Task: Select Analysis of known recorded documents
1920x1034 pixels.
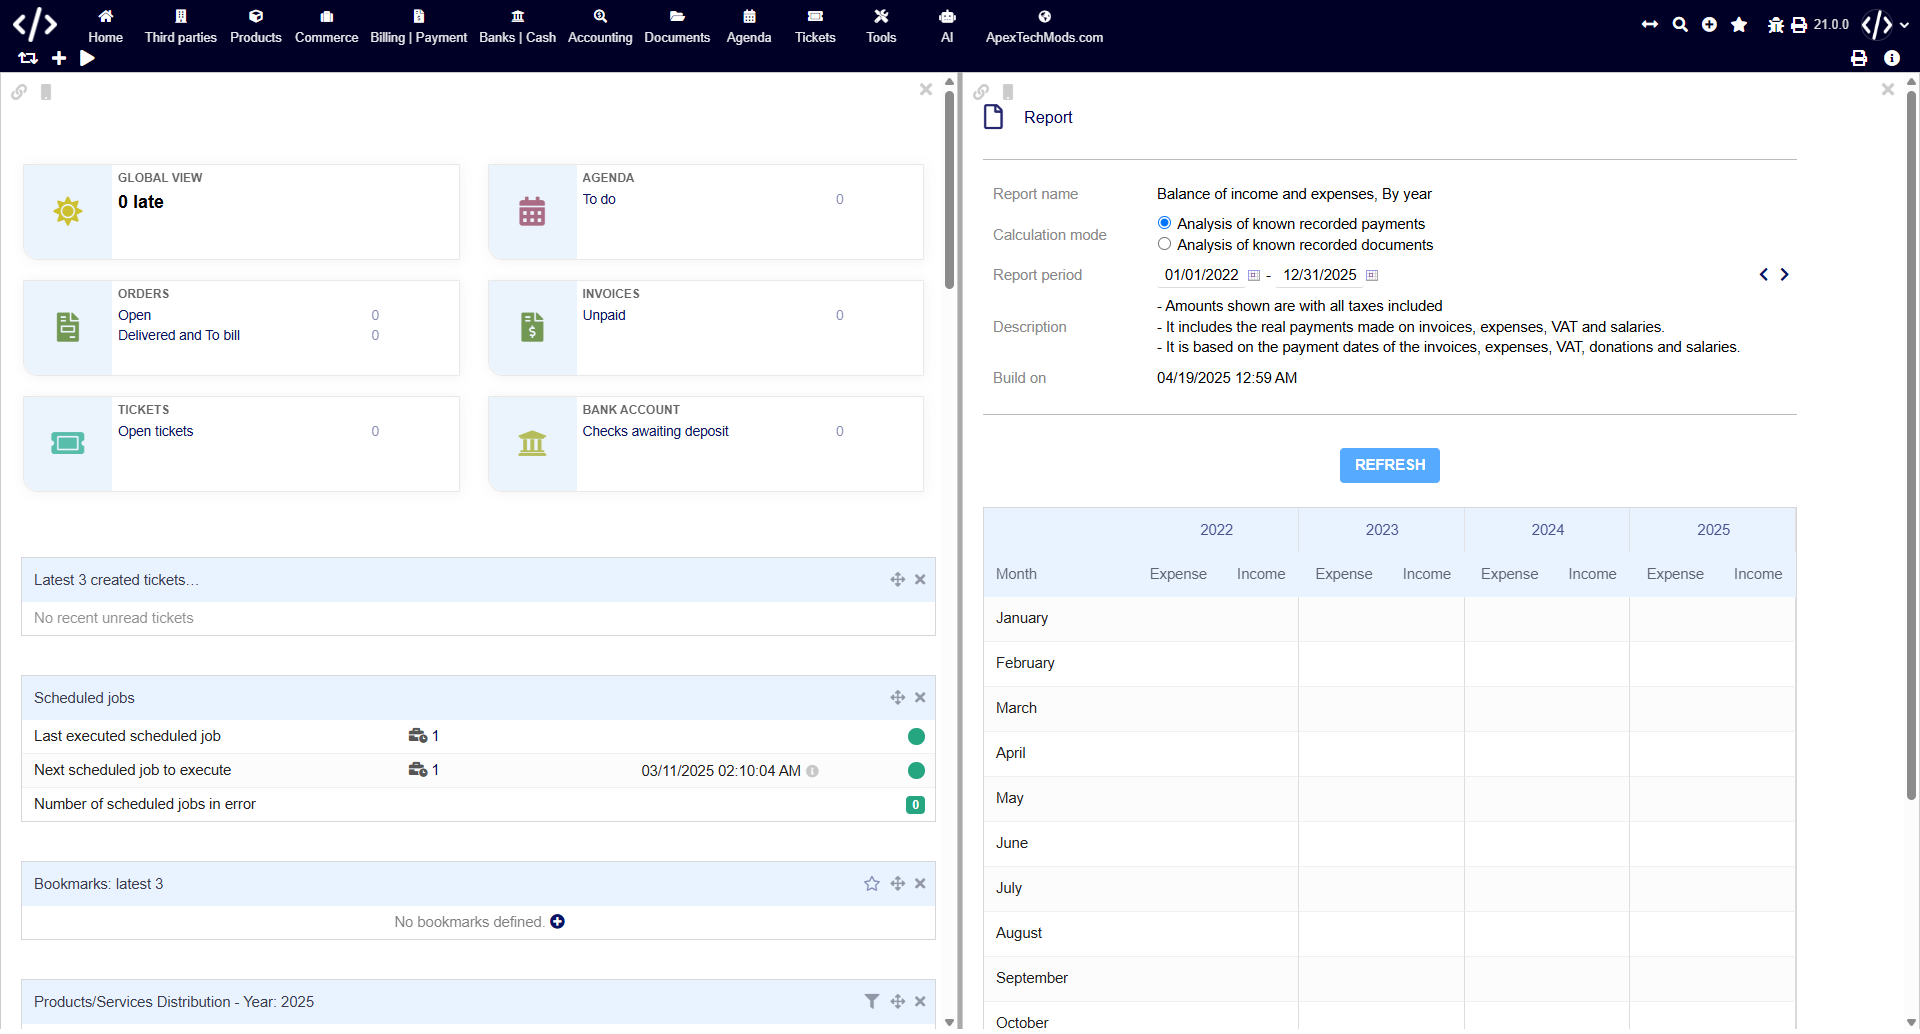Action: [1164, 244]
